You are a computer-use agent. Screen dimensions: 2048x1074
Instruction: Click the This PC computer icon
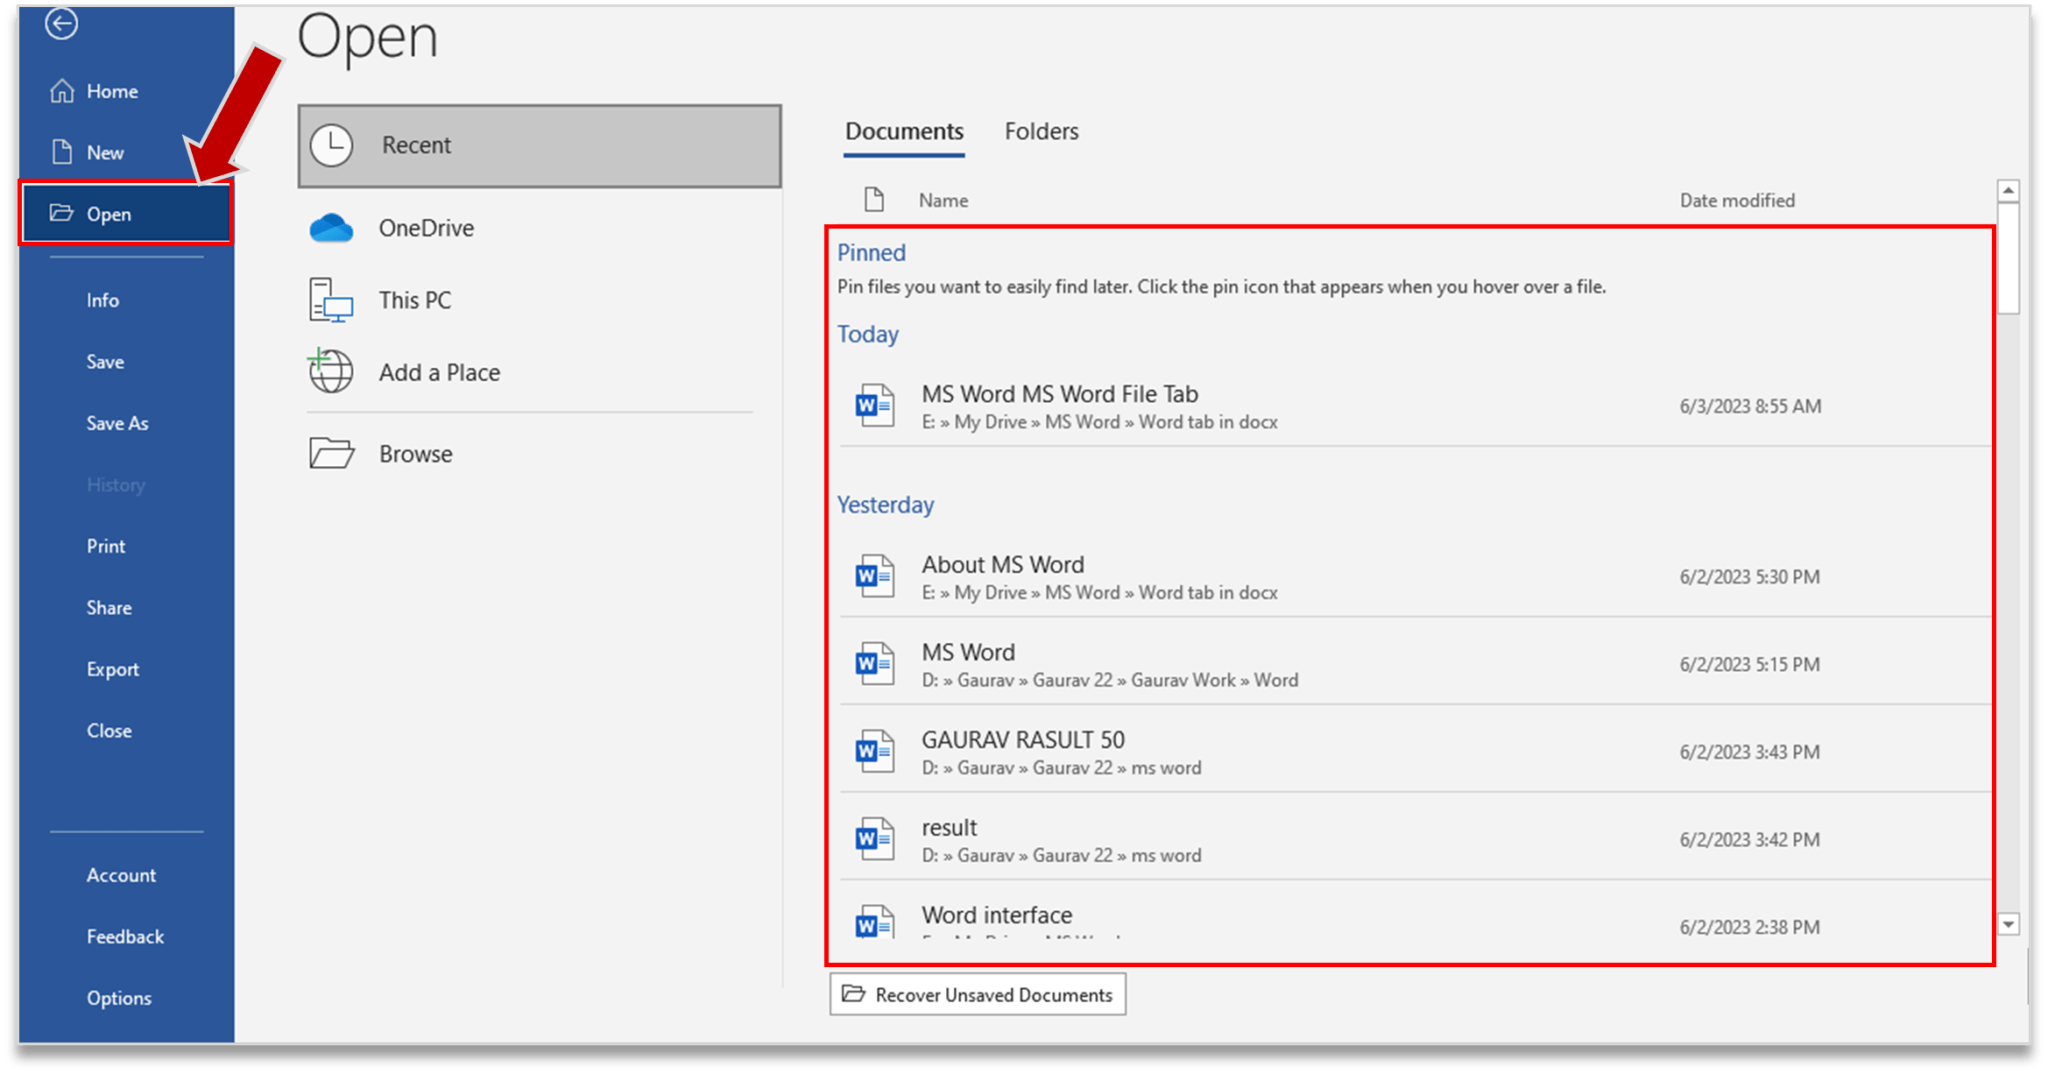(331, 300)
